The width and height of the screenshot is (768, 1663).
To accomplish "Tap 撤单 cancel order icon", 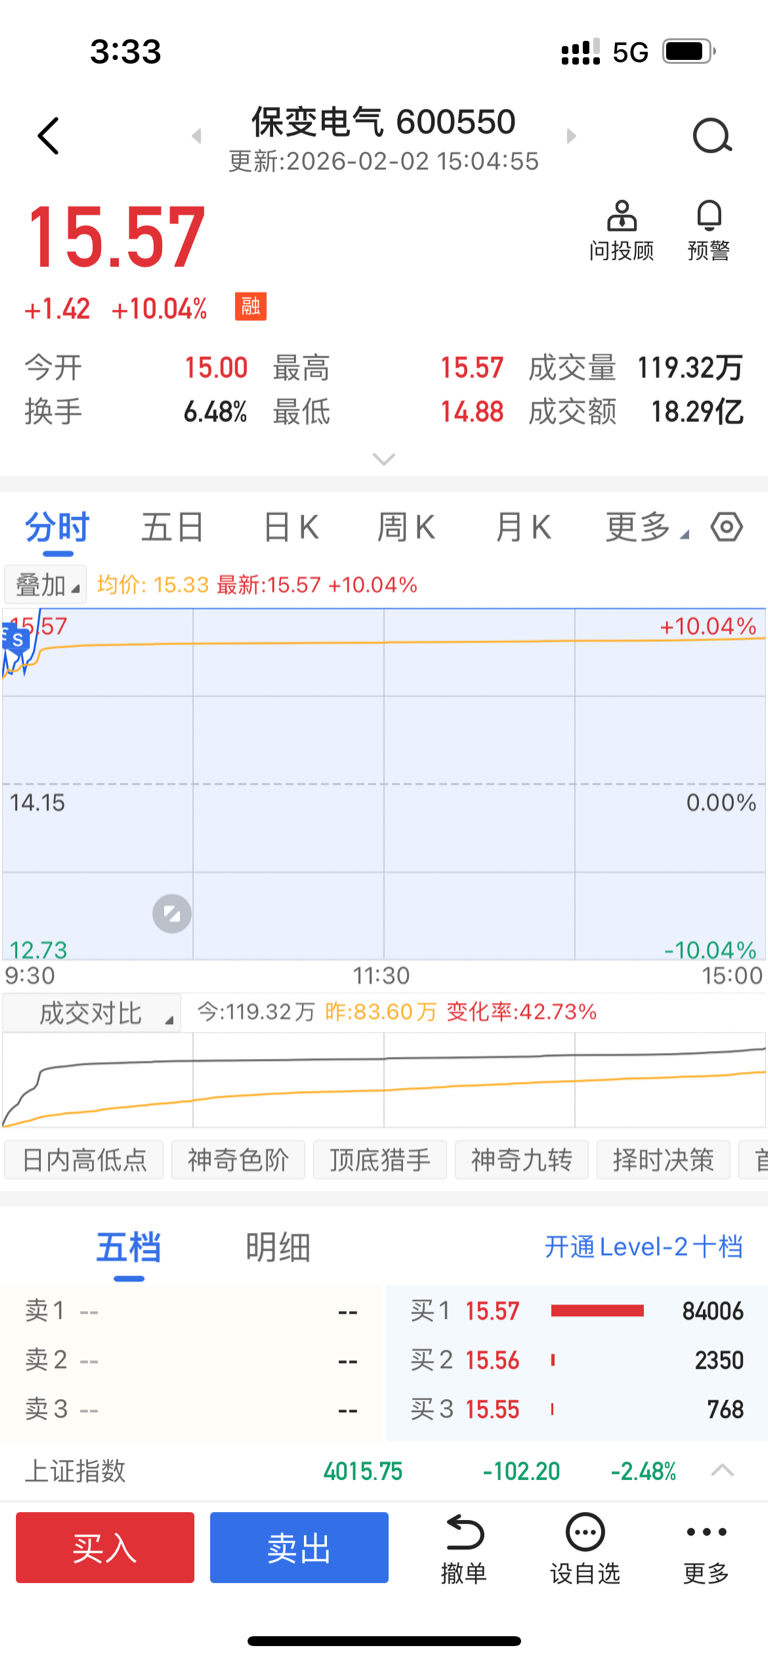I will [463, 1549].
